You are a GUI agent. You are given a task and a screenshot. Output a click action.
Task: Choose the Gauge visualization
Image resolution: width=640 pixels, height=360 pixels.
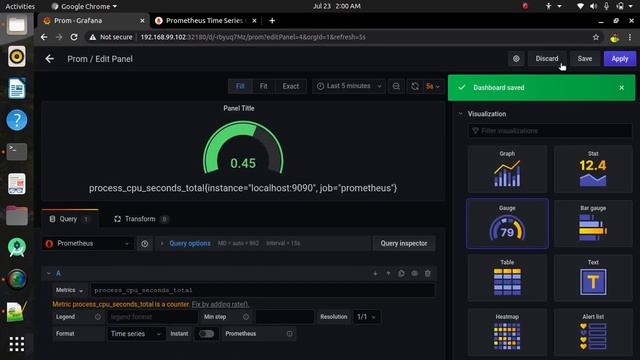(x=507, y=224)
